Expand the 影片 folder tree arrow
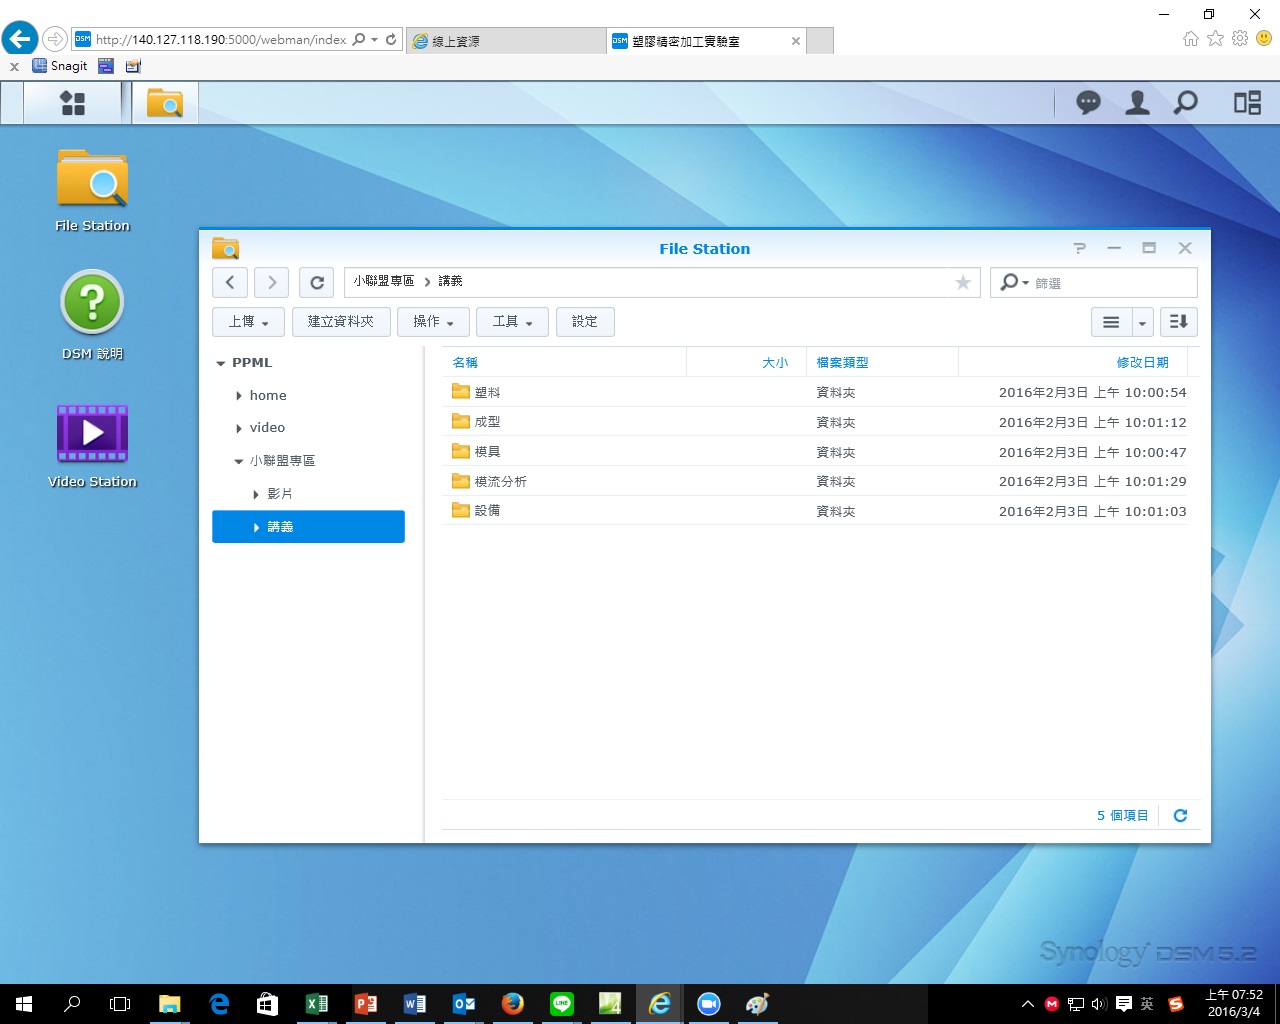 256,495
